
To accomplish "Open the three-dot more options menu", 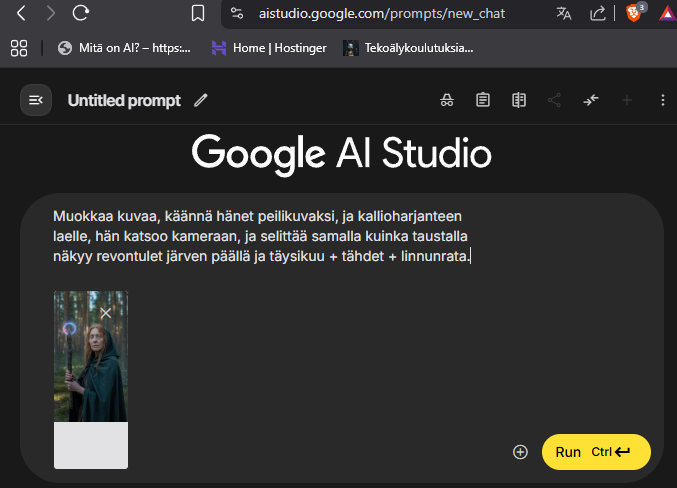I will 663,100.
